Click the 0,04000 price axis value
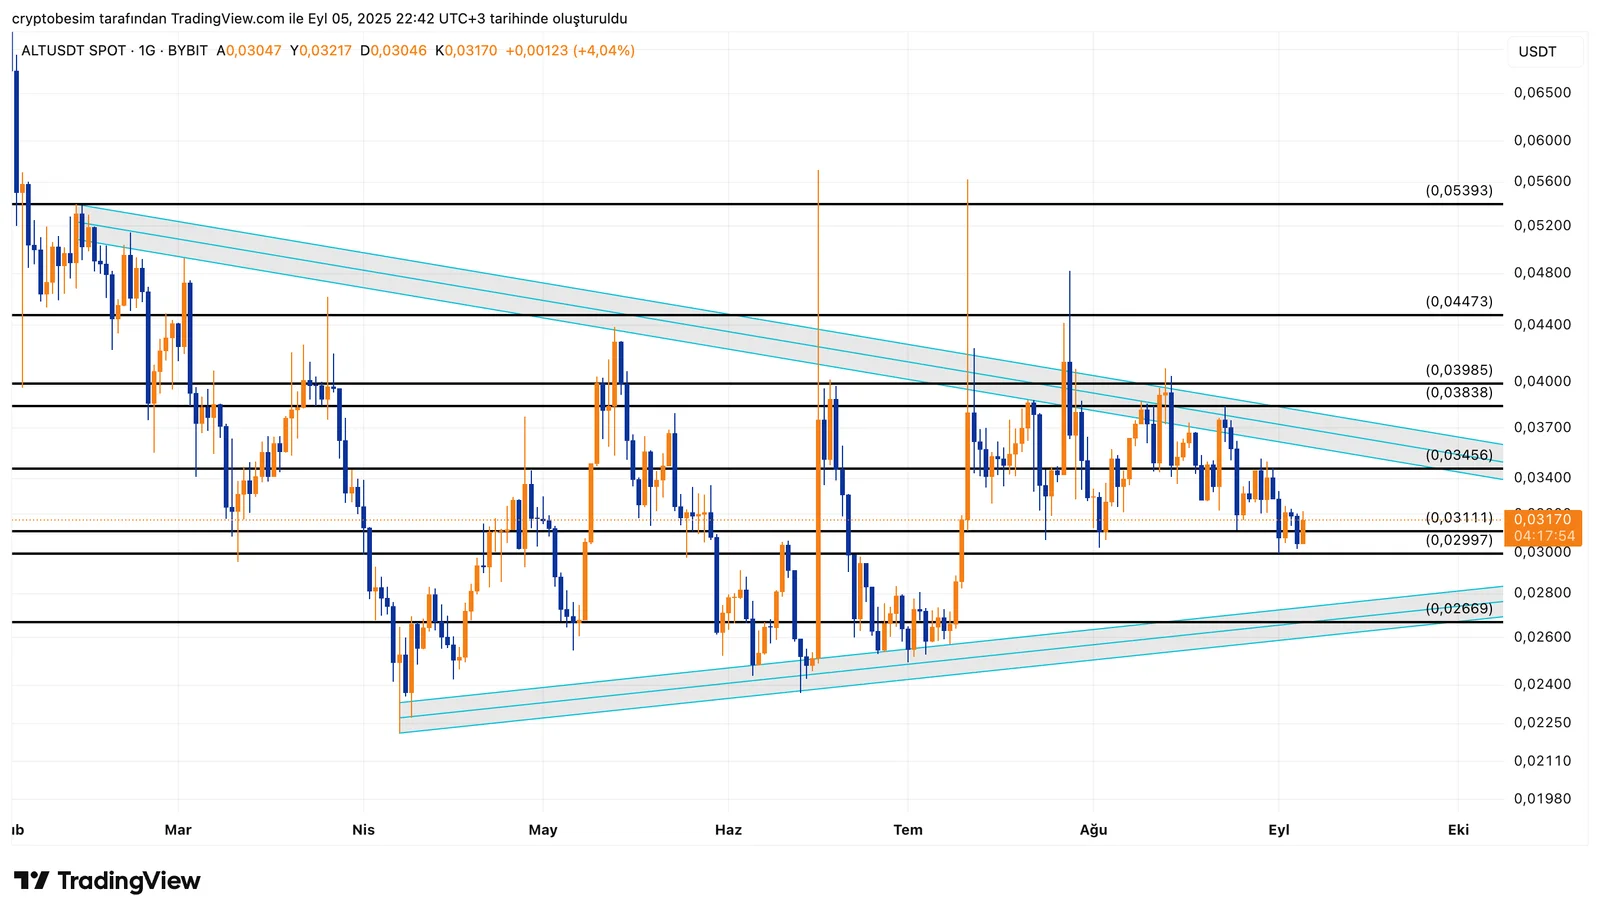Viewport: 1600px width, 916px height. click(1542, 381)
